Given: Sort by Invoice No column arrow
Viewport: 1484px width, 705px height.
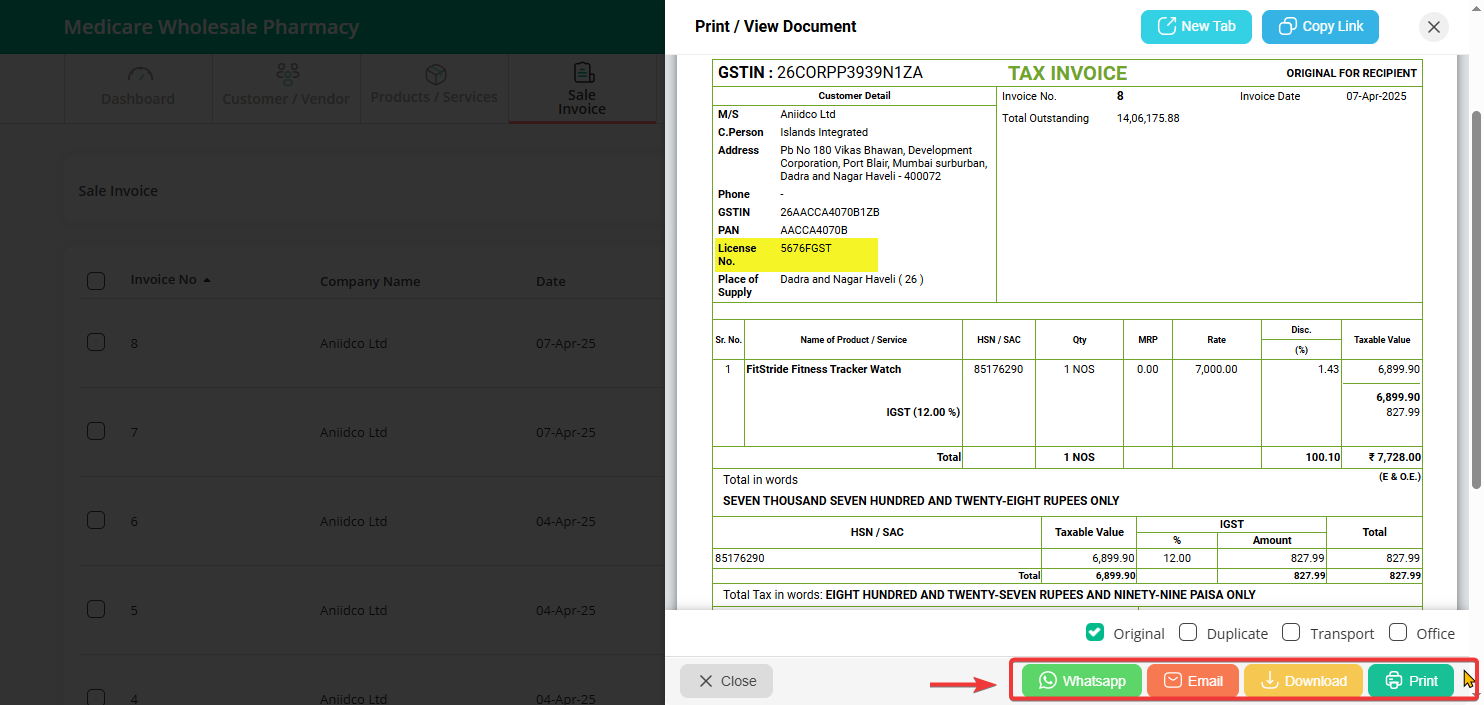Looking at the screenshot, I should click(x=207, y=281).
